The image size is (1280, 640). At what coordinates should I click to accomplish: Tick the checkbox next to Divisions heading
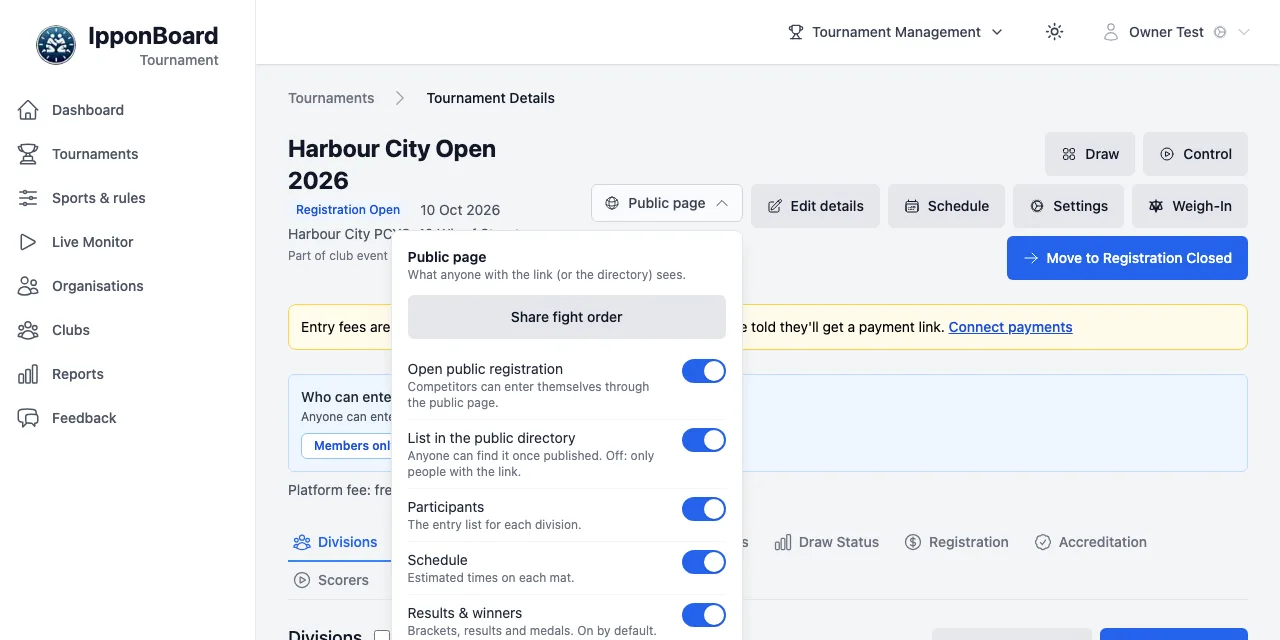(x=381, y=635)
